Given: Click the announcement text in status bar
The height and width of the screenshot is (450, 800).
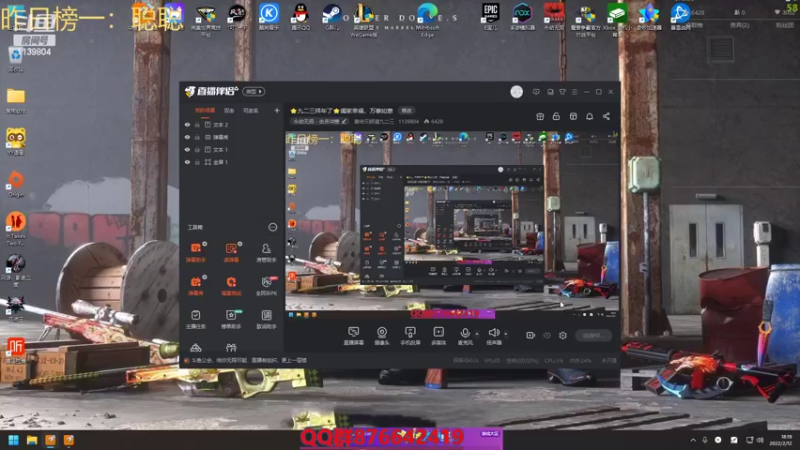Looking at the screenshot, I should point(249,360).
